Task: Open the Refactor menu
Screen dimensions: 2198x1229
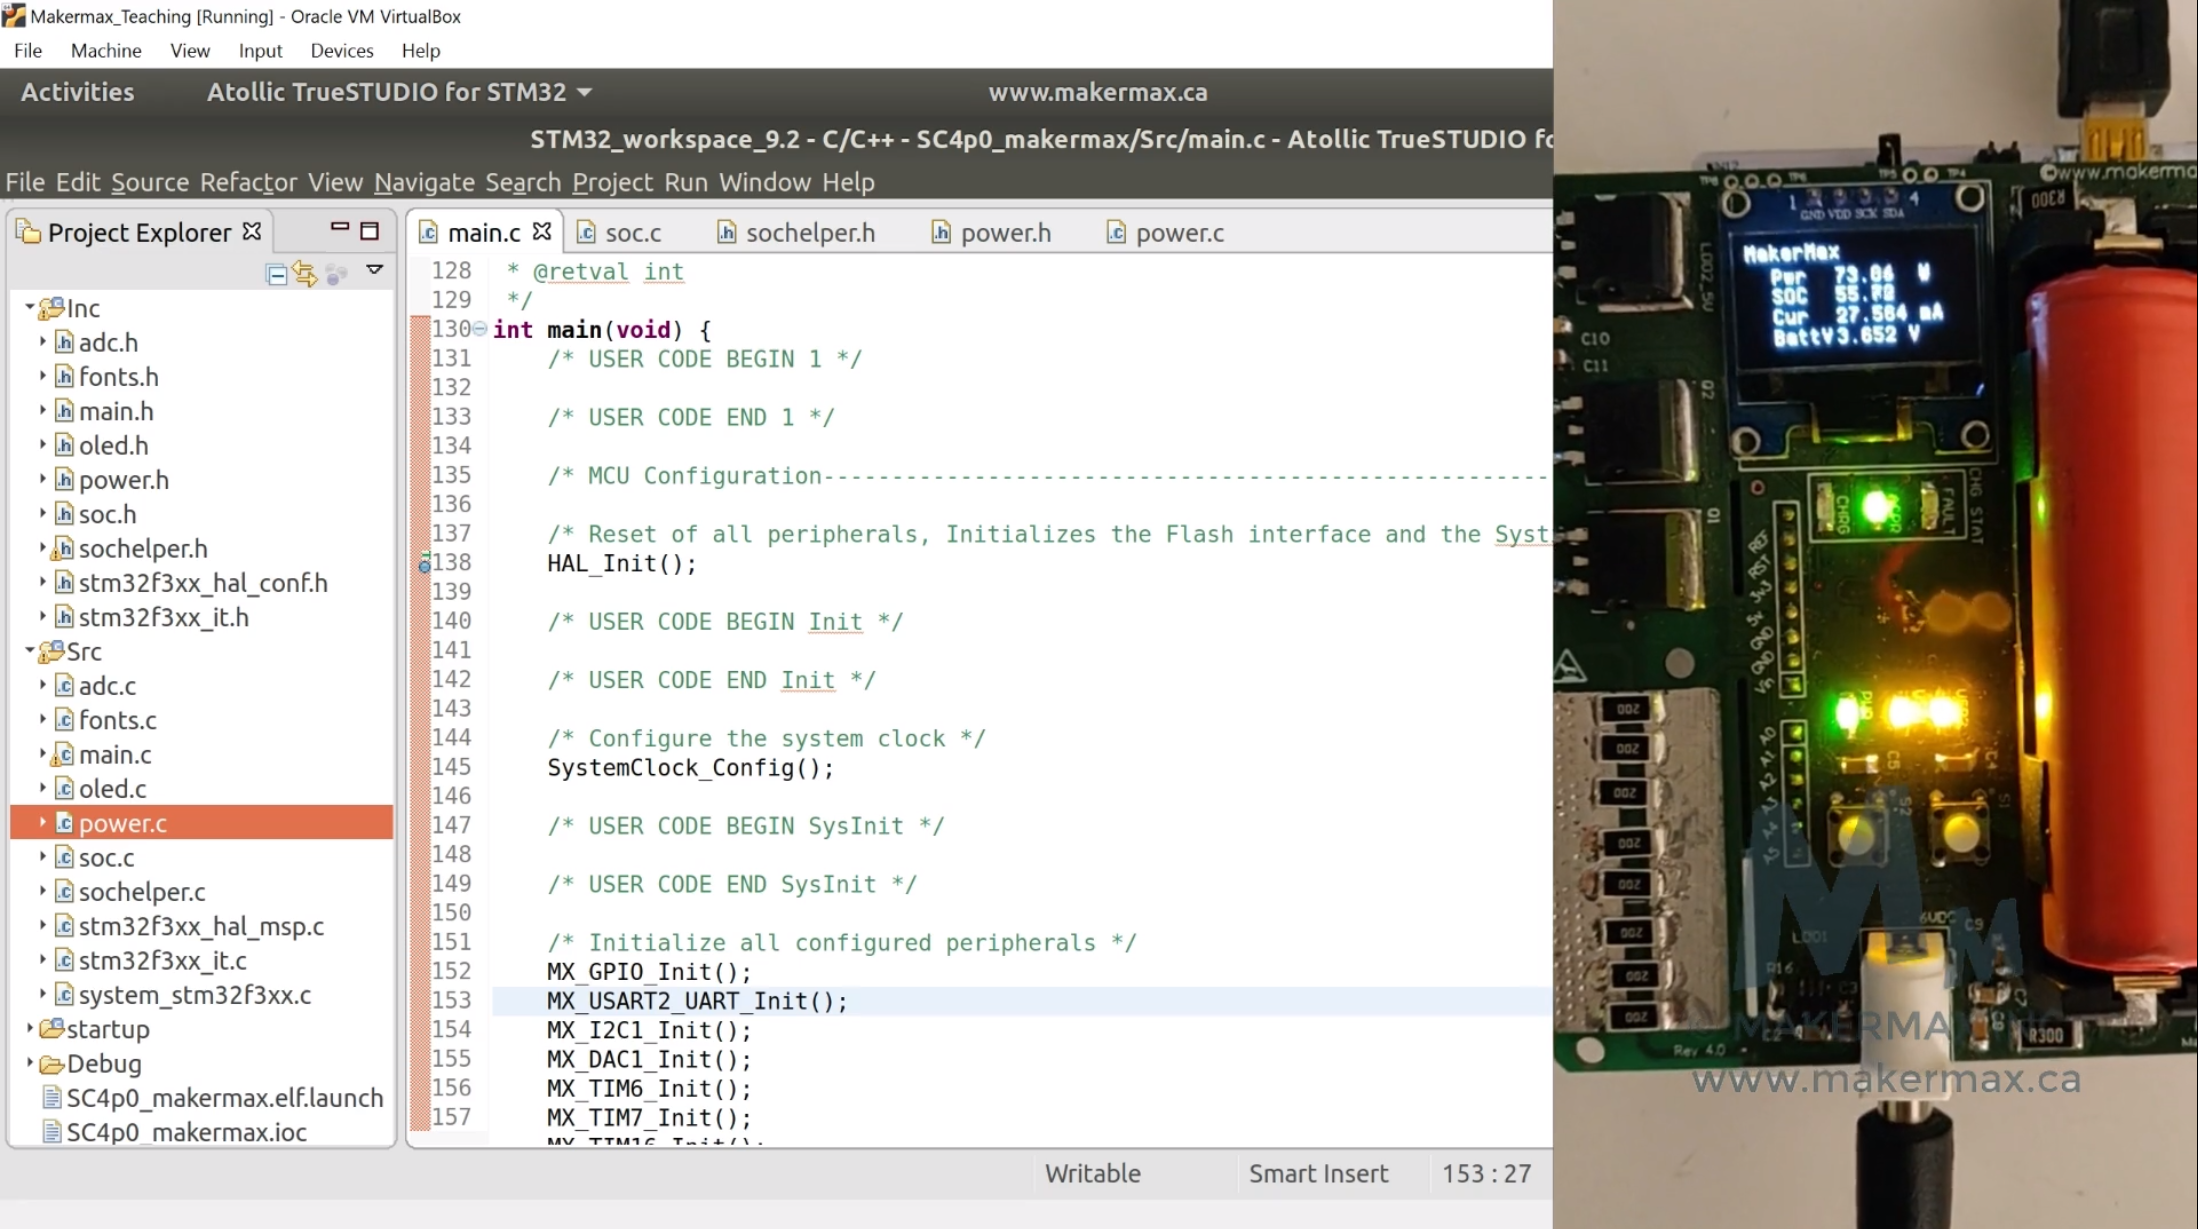Action: 248,182
